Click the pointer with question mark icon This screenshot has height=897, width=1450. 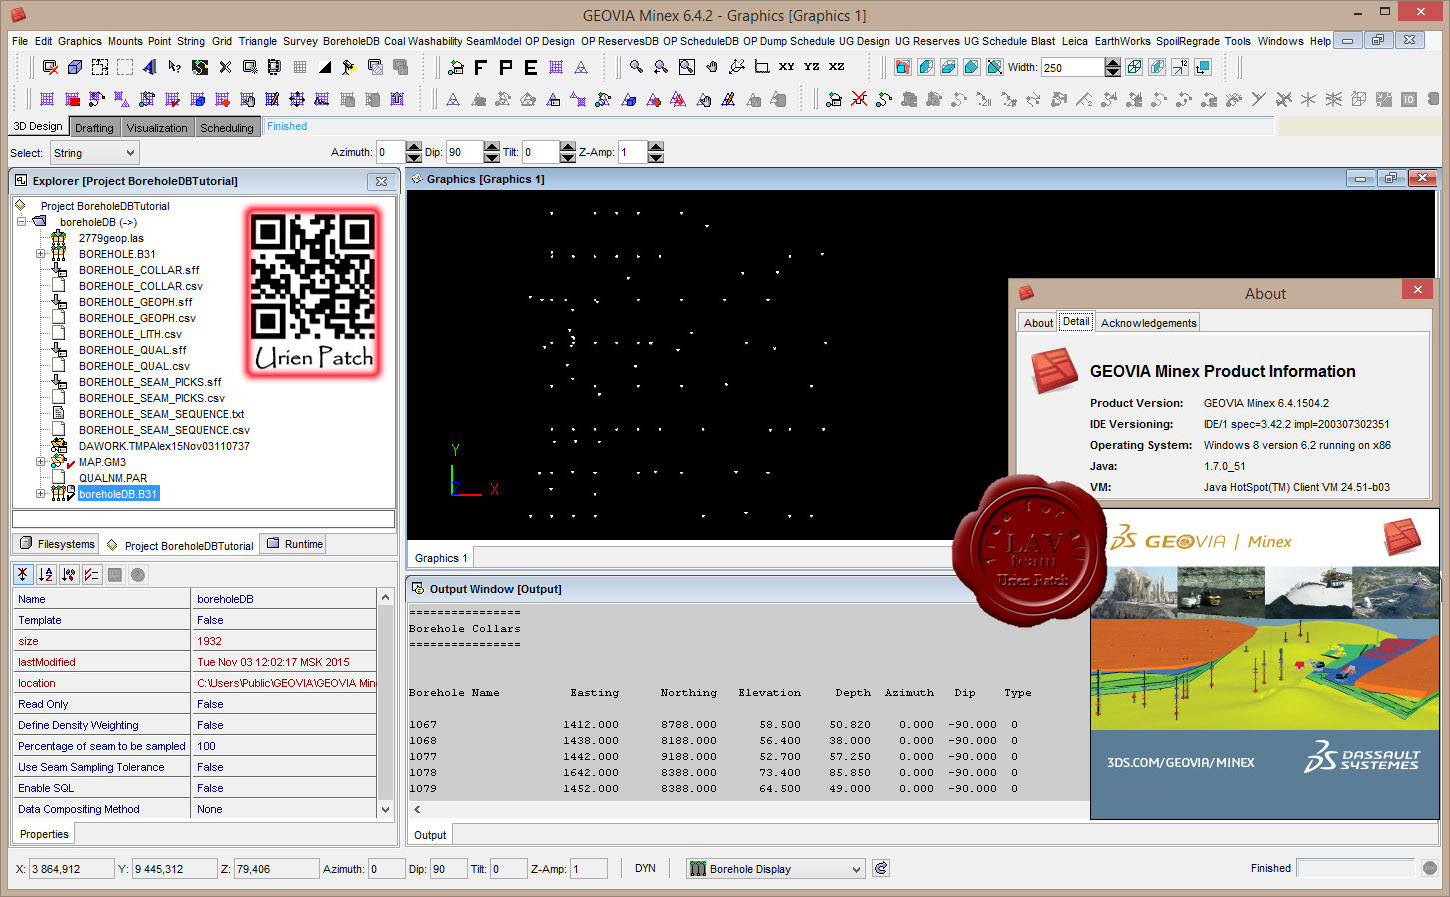coord(175,67)
